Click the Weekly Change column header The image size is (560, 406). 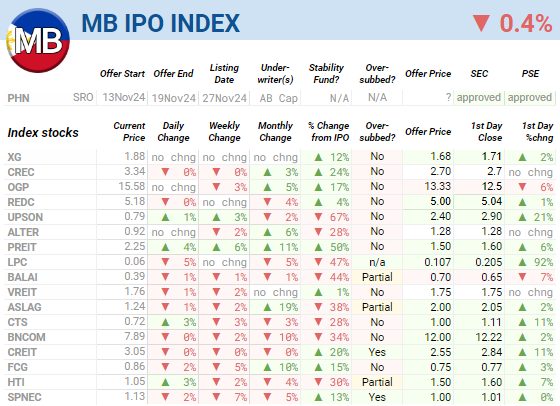(x=224, y=131)
